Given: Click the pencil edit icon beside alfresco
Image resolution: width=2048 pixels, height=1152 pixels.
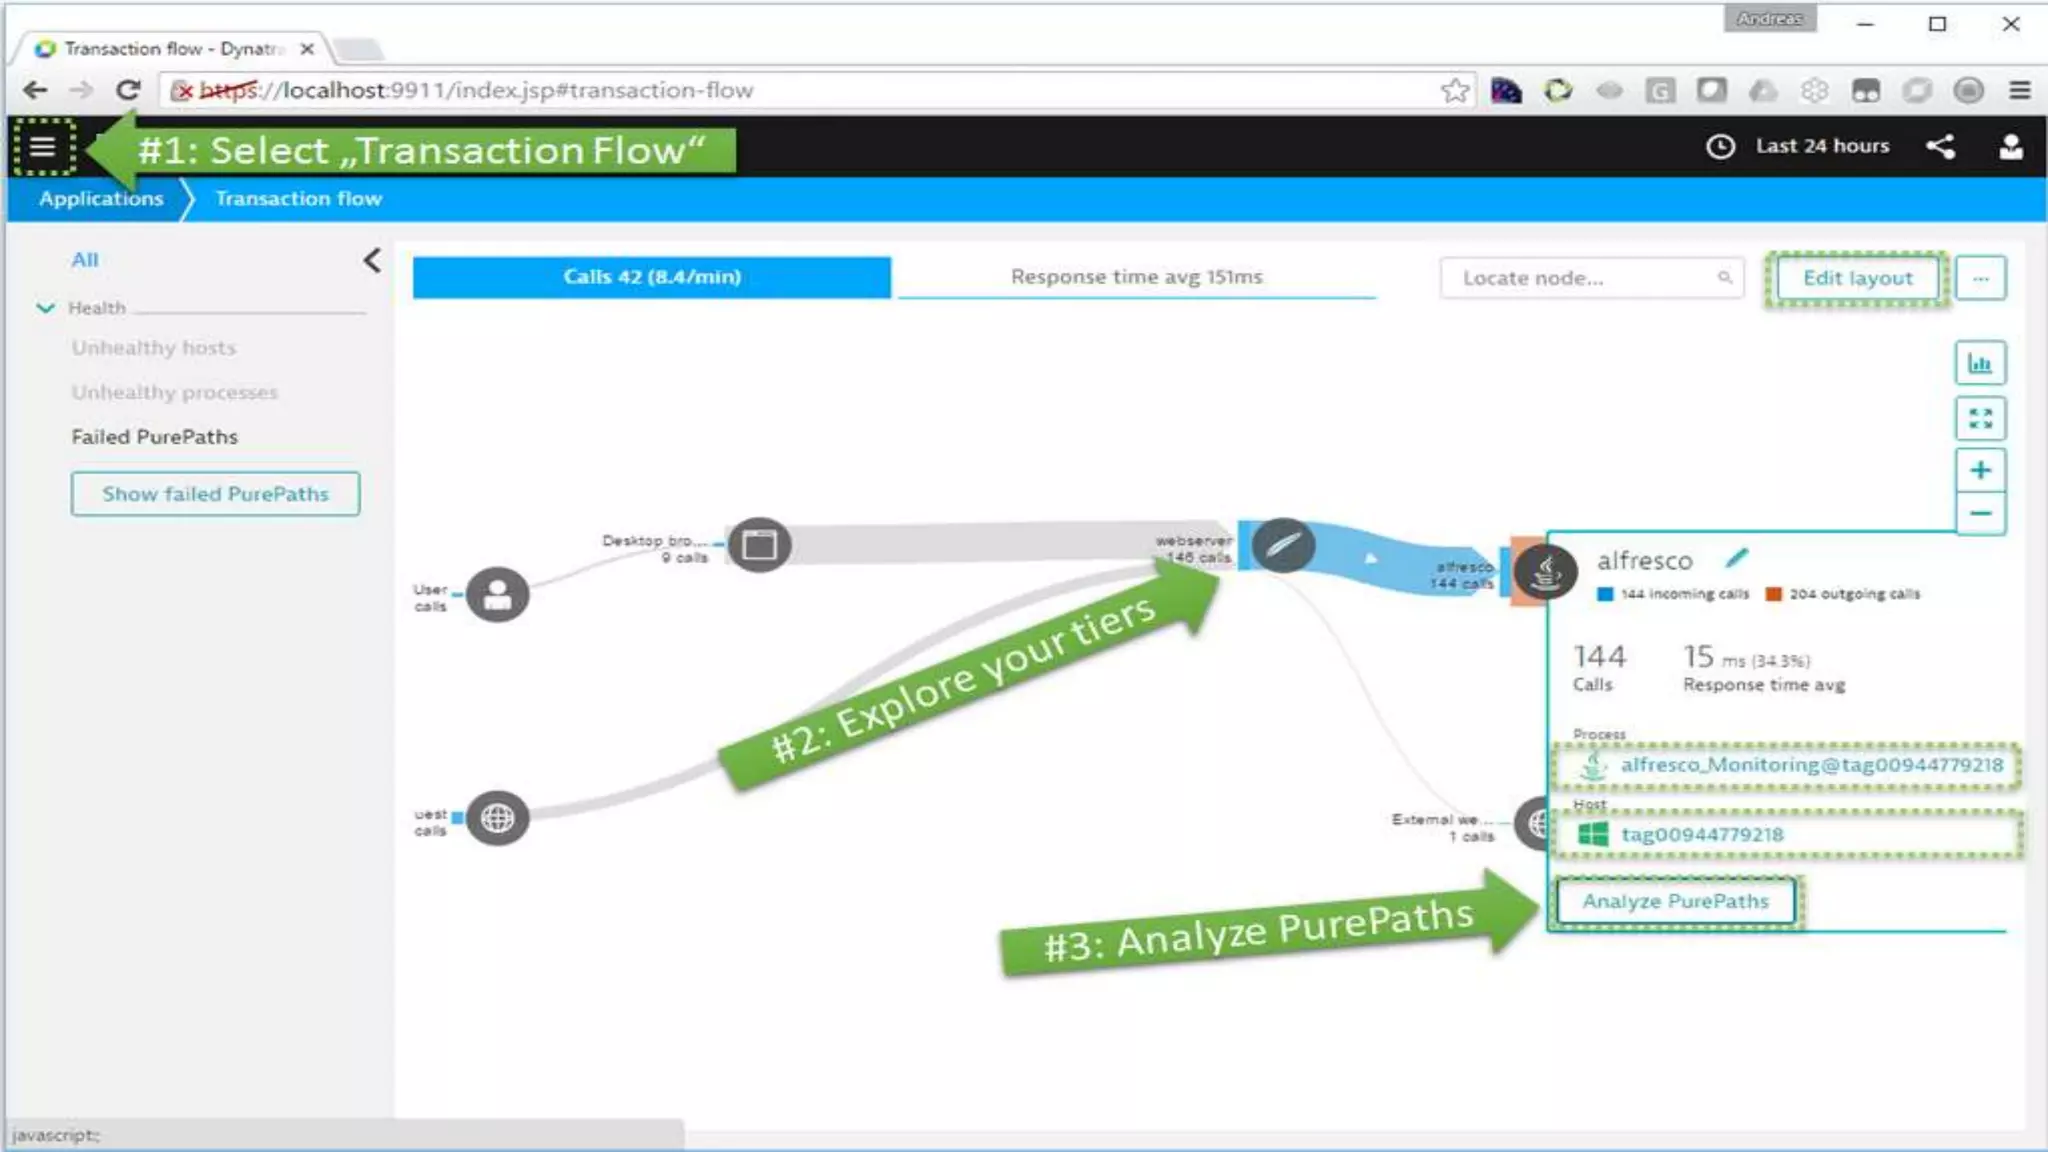Looking at the screenshot, I should (1737, 558).
